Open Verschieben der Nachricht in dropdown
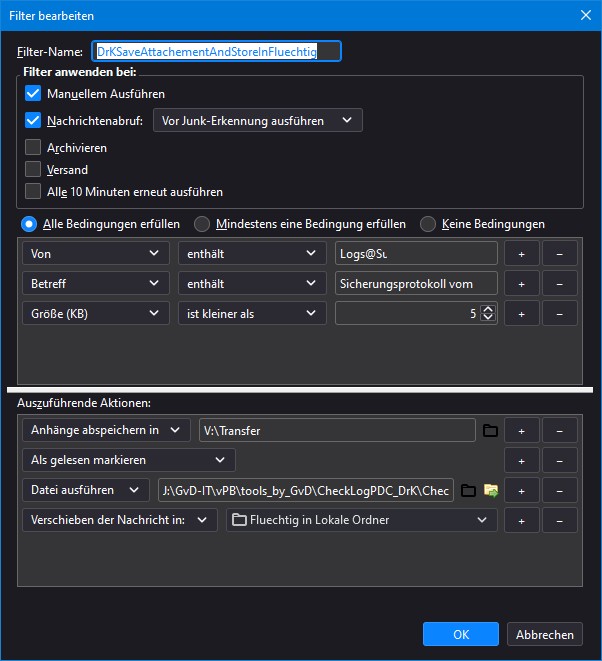Screen dimensions: 602x661 120,520
